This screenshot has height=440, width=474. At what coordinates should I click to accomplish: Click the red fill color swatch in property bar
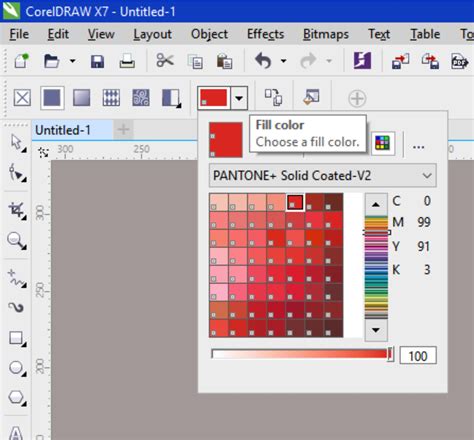point(213,98)
